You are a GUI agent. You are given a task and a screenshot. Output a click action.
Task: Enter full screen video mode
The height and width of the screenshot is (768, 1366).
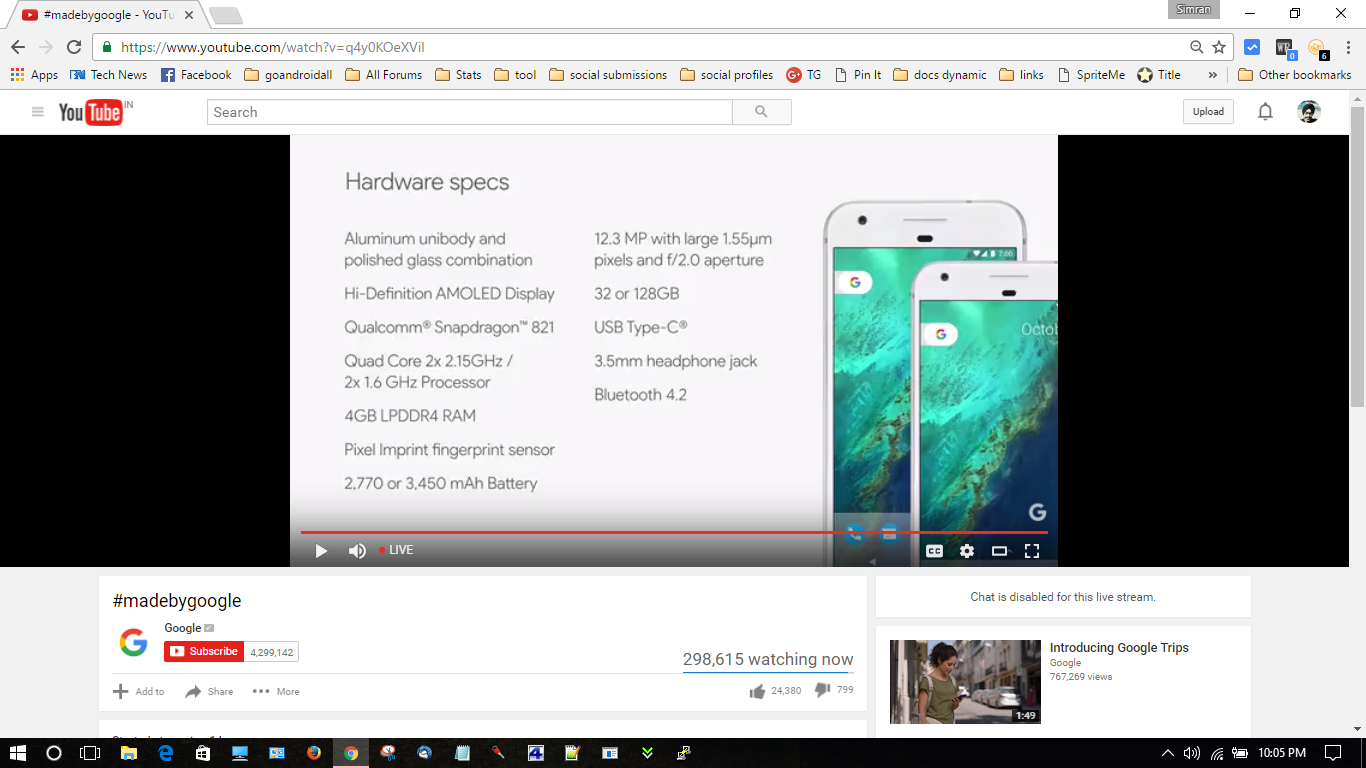[1032, 551]
